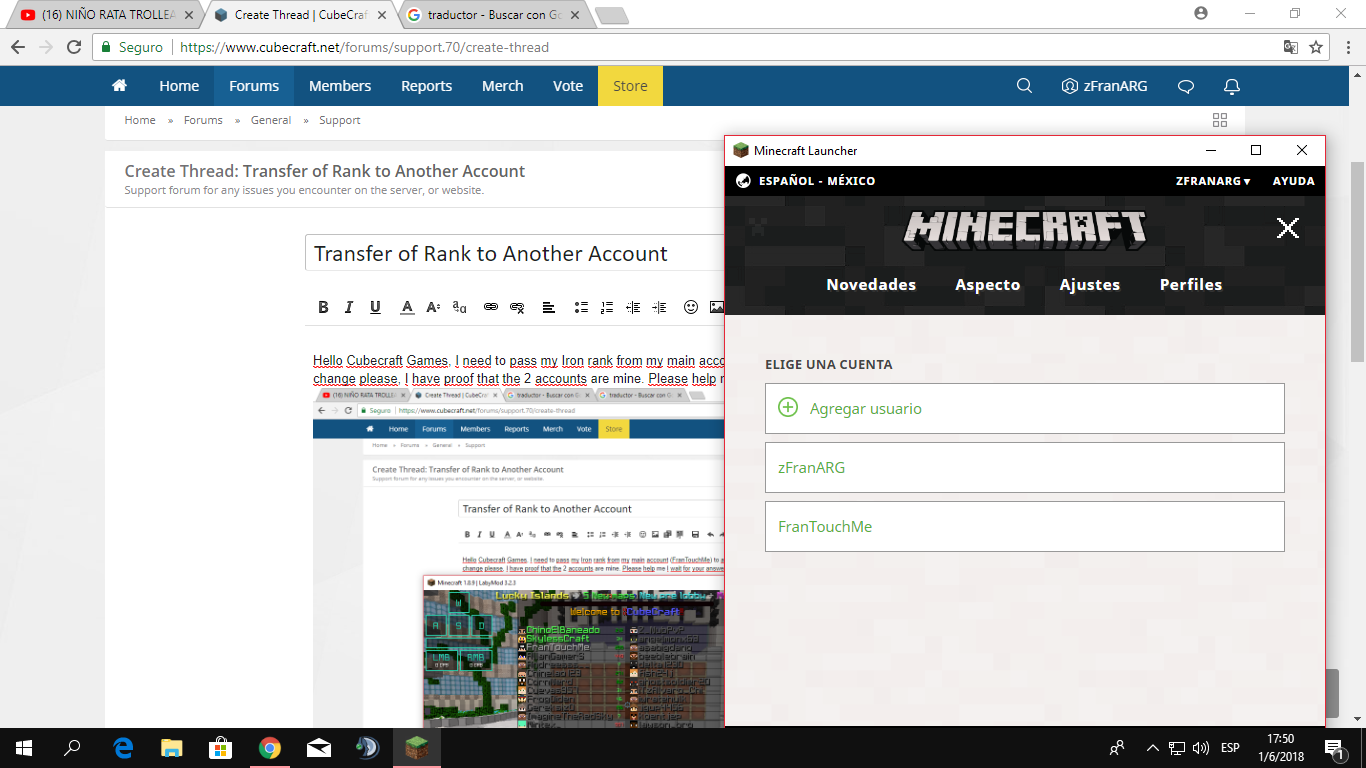
Task: Open File Explorer from the taskbar
Action: [x=172, y=748]
